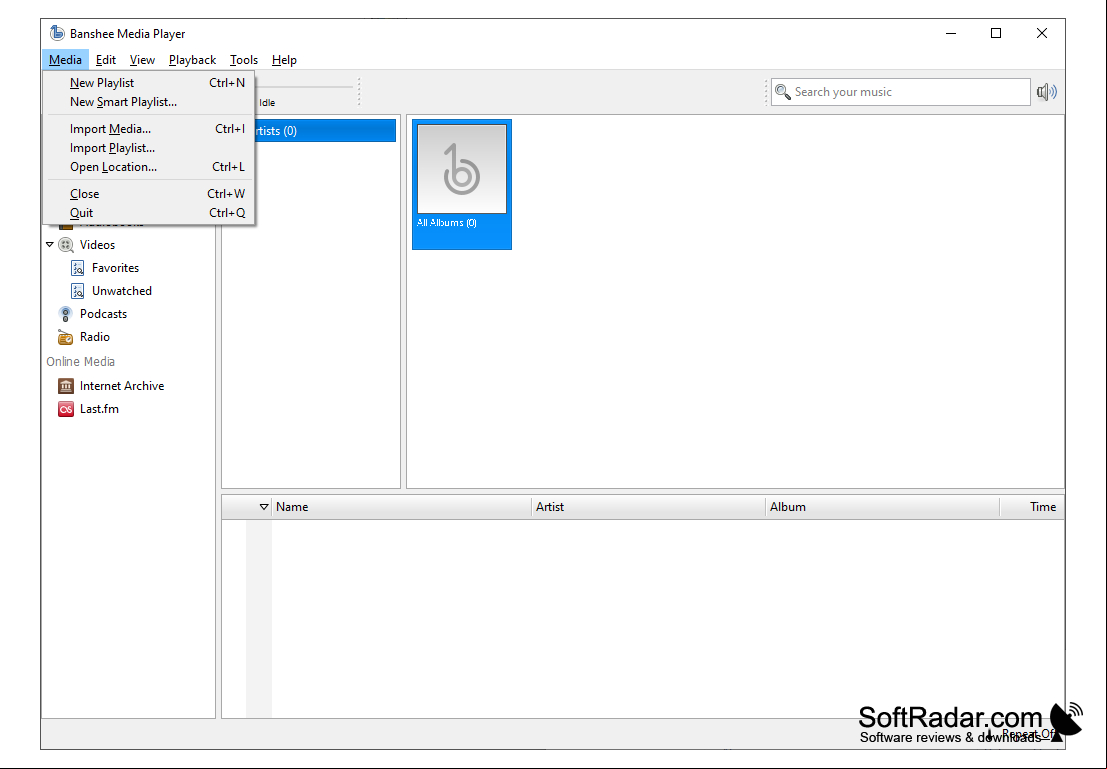The height and width of the screenshot is (769, 1107).
Task: Choose New Playlist from the Media menu
Action: (x=149, y=83)
